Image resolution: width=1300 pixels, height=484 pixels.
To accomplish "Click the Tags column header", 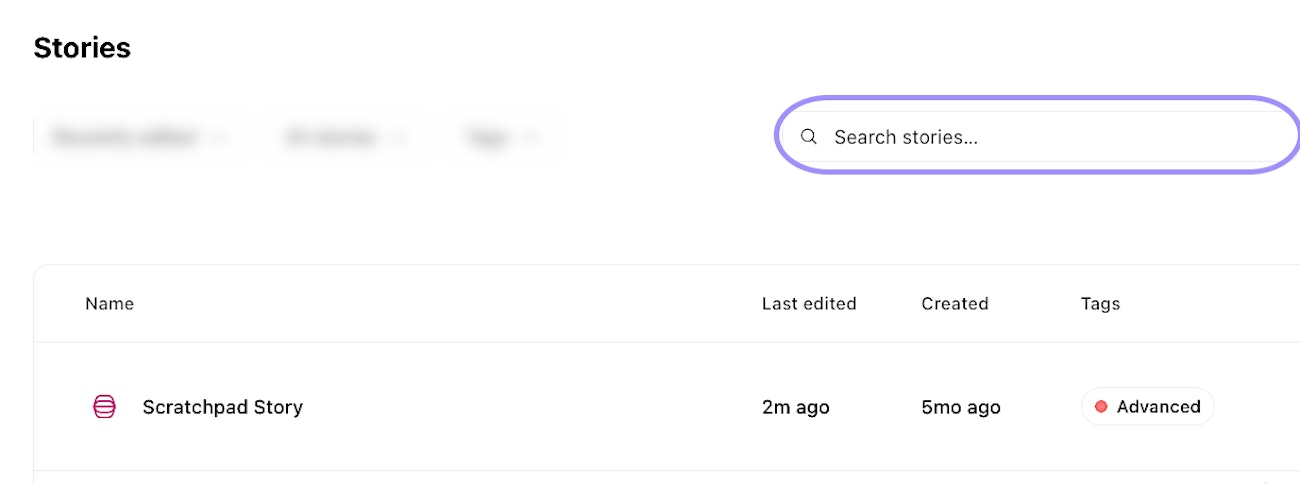I will tap(1100, 304).
